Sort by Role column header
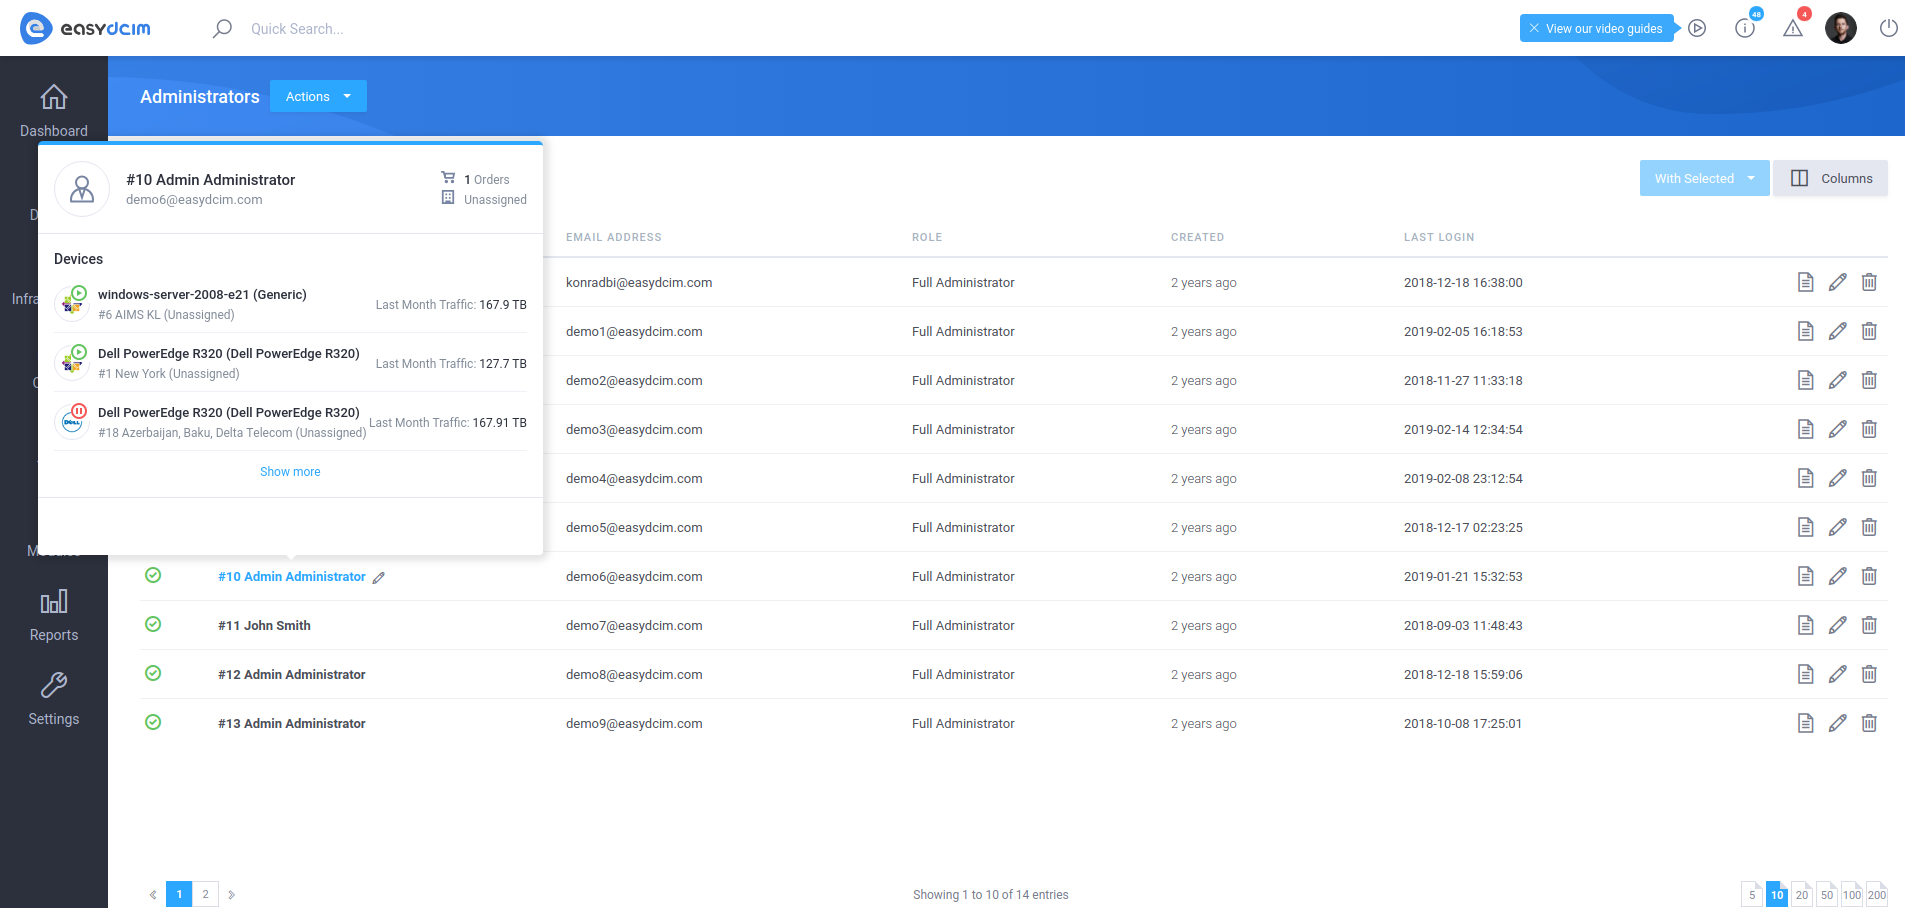 (x=927, y=237)
